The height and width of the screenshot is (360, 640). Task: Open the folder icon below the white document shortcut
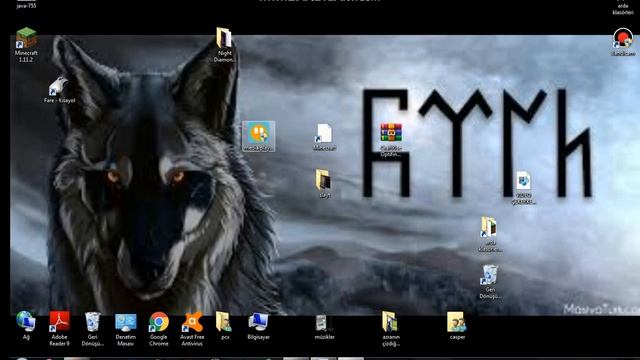tap(324, 183)
